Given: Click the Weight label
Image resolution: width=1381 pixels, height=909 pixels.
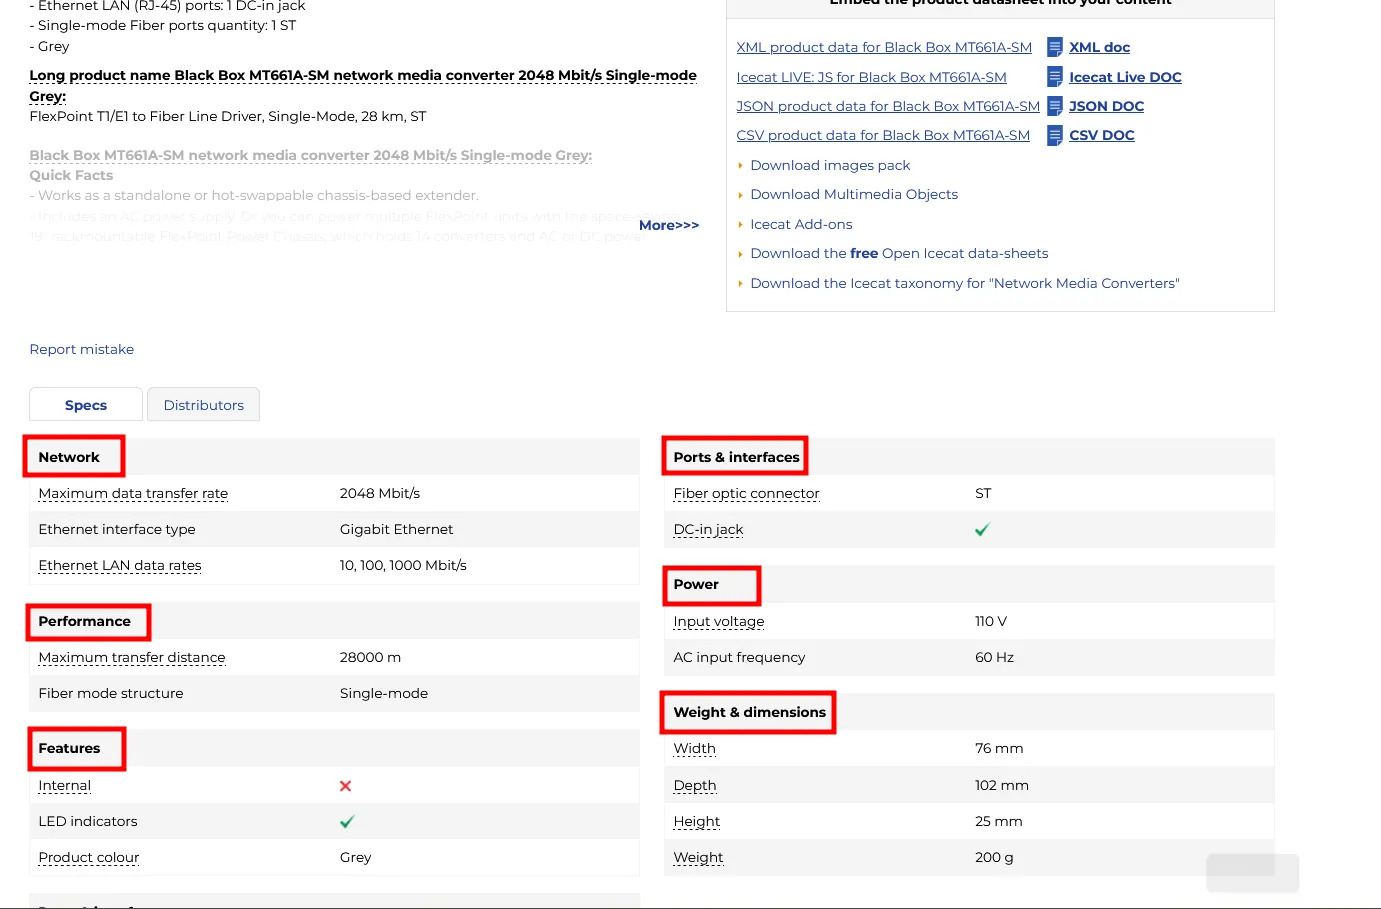Looking at the screenshot, I should [698, 857].
